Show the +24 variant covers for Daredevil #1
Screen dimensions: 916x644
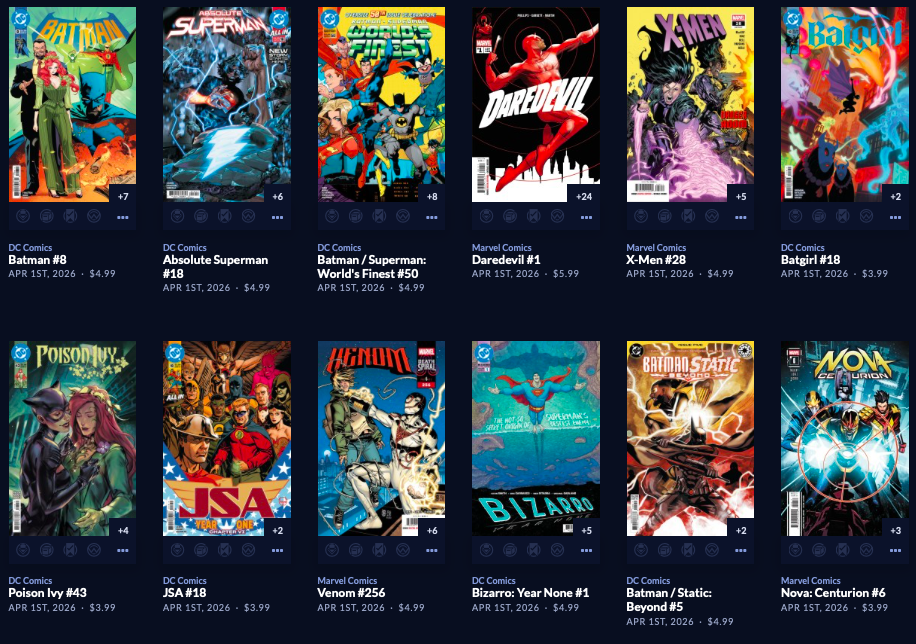click(x=584, y=196)
